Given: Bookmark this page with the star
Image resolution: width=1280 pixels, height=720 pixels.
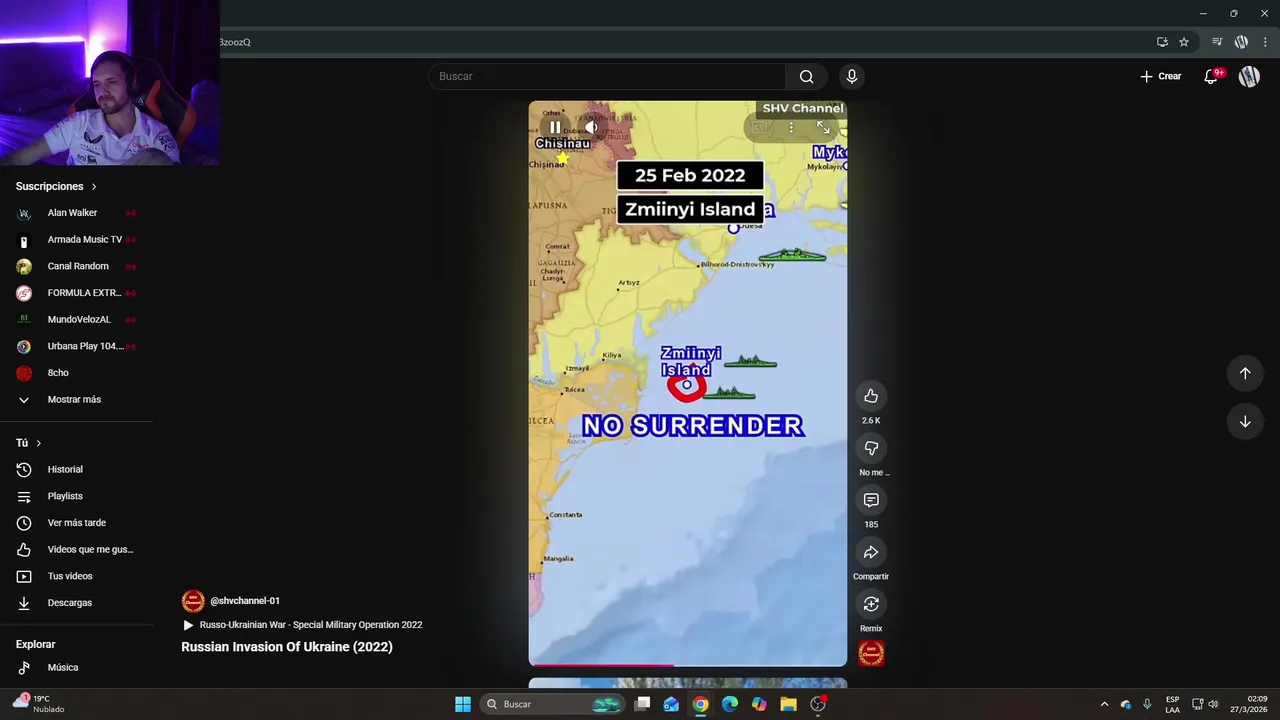Looking at the screenshot, I should (x=1184, y=42).
